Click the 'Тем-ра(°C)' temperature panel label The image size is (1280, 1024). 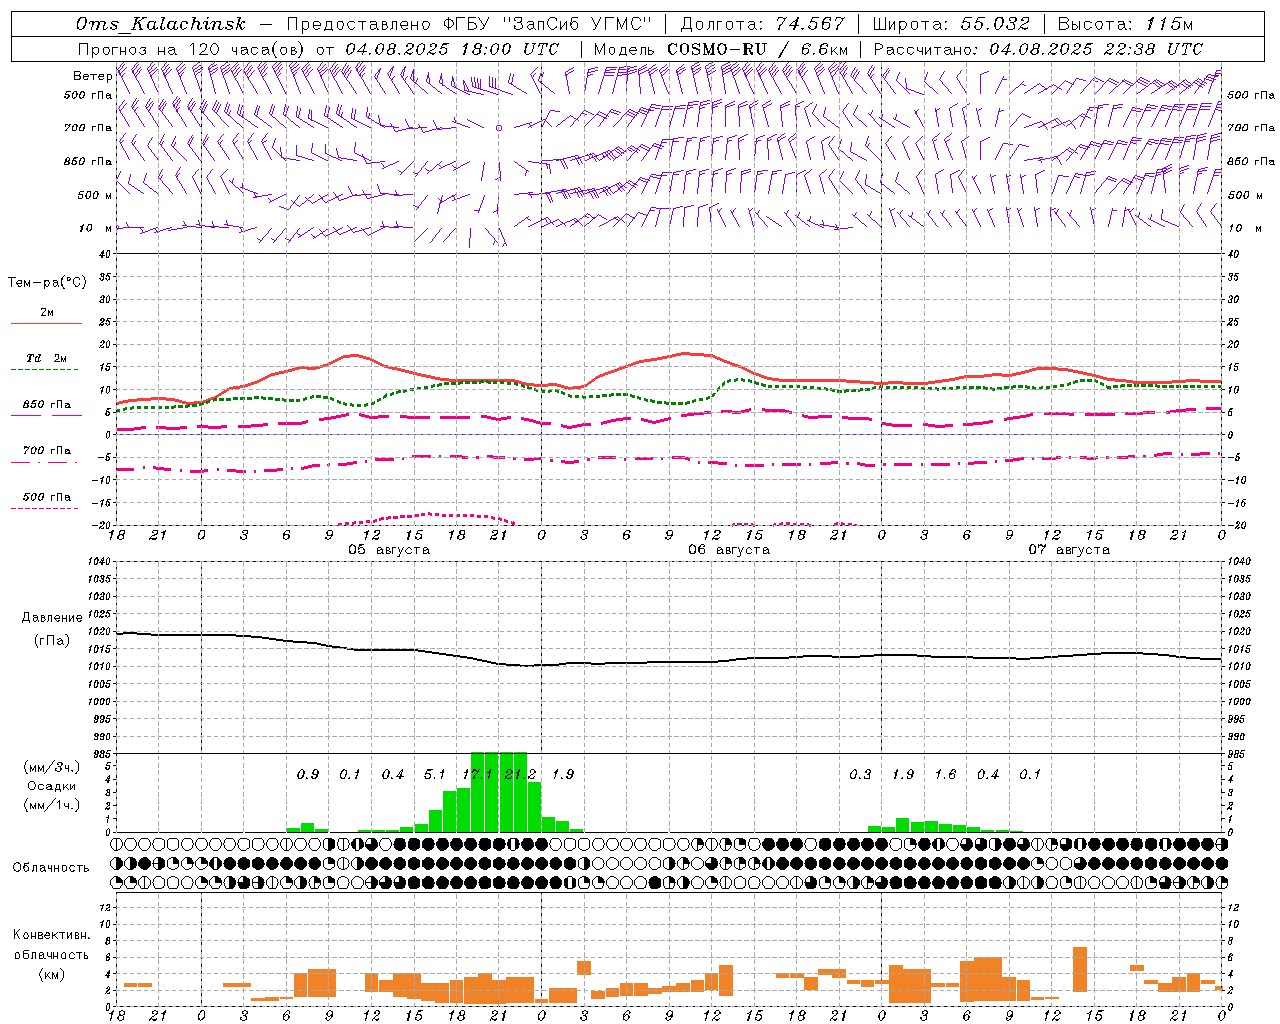pyautogui.click(x=47, y=283)
